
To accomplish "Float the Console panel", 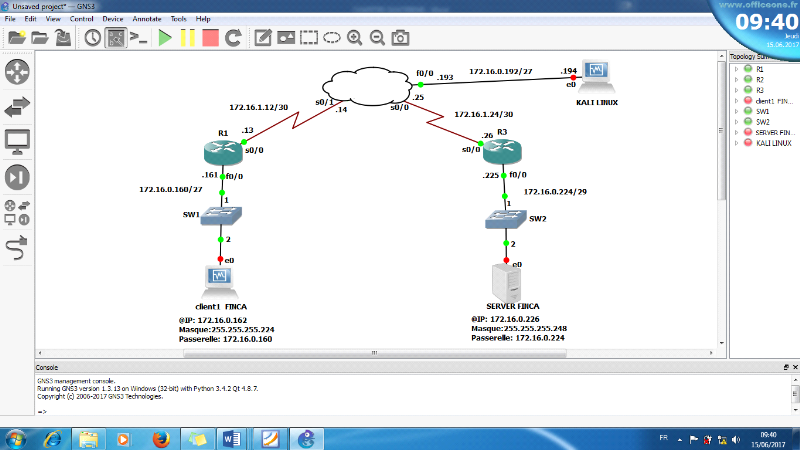I will click(x=786, y=367).
